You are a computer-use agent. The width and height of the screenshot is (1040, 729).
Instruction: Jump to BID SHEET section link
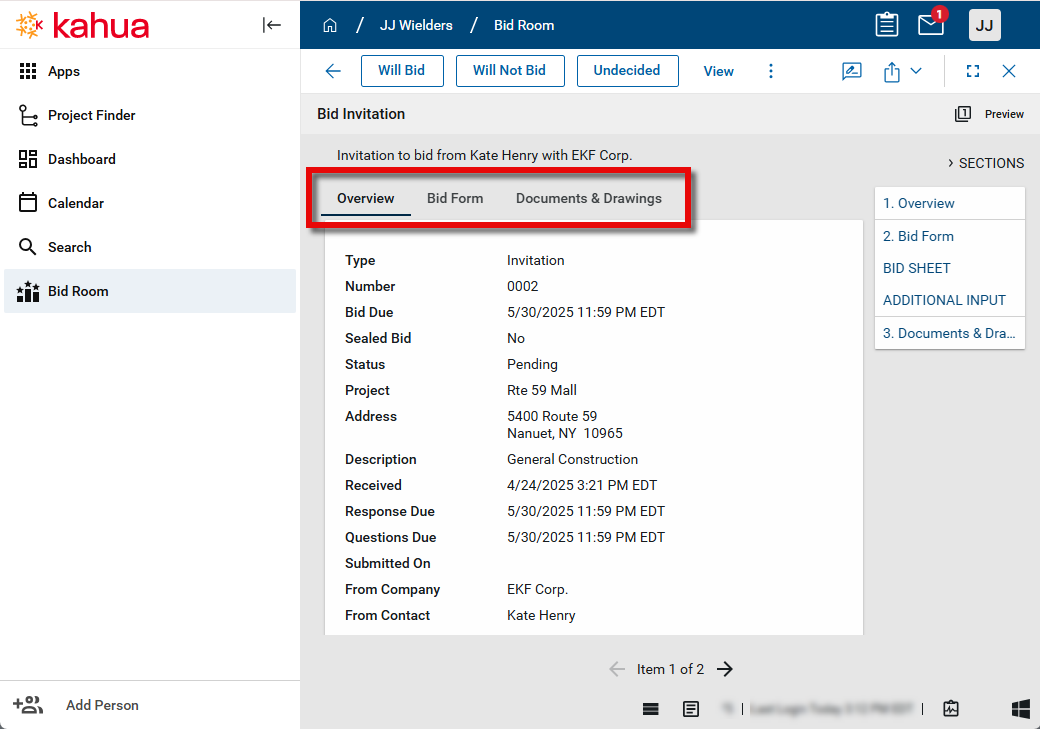(917, 268)
